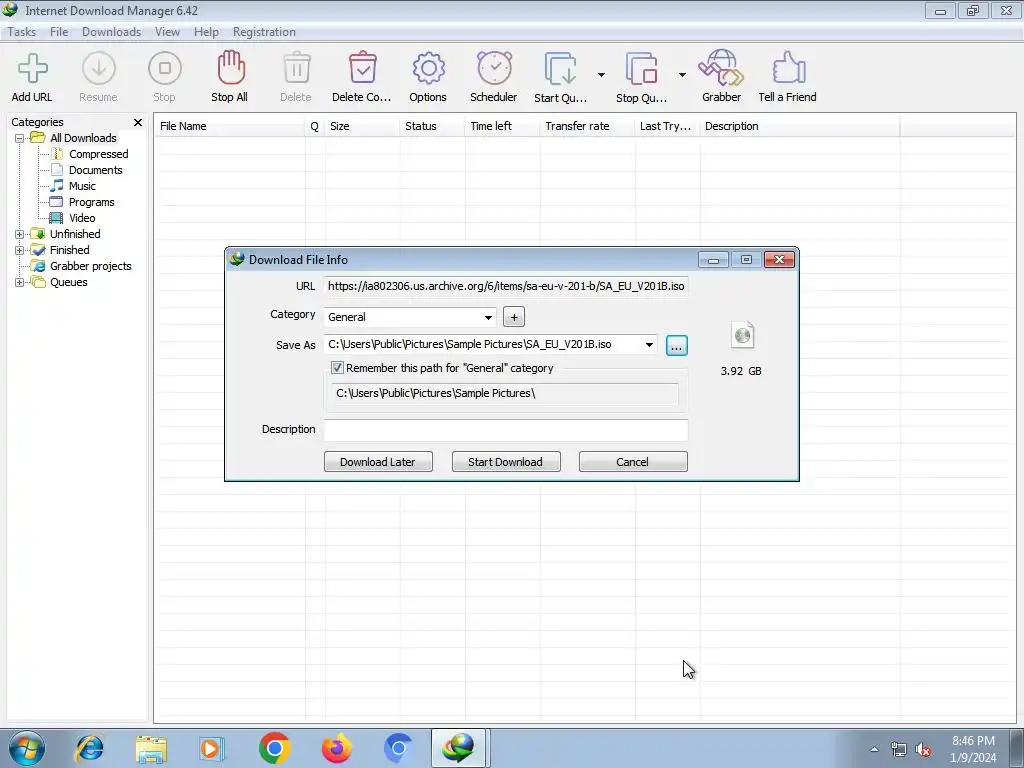This screenshot has height=768, width=1024.
Task: Sort by Time left column header
Action: point(503,126)
